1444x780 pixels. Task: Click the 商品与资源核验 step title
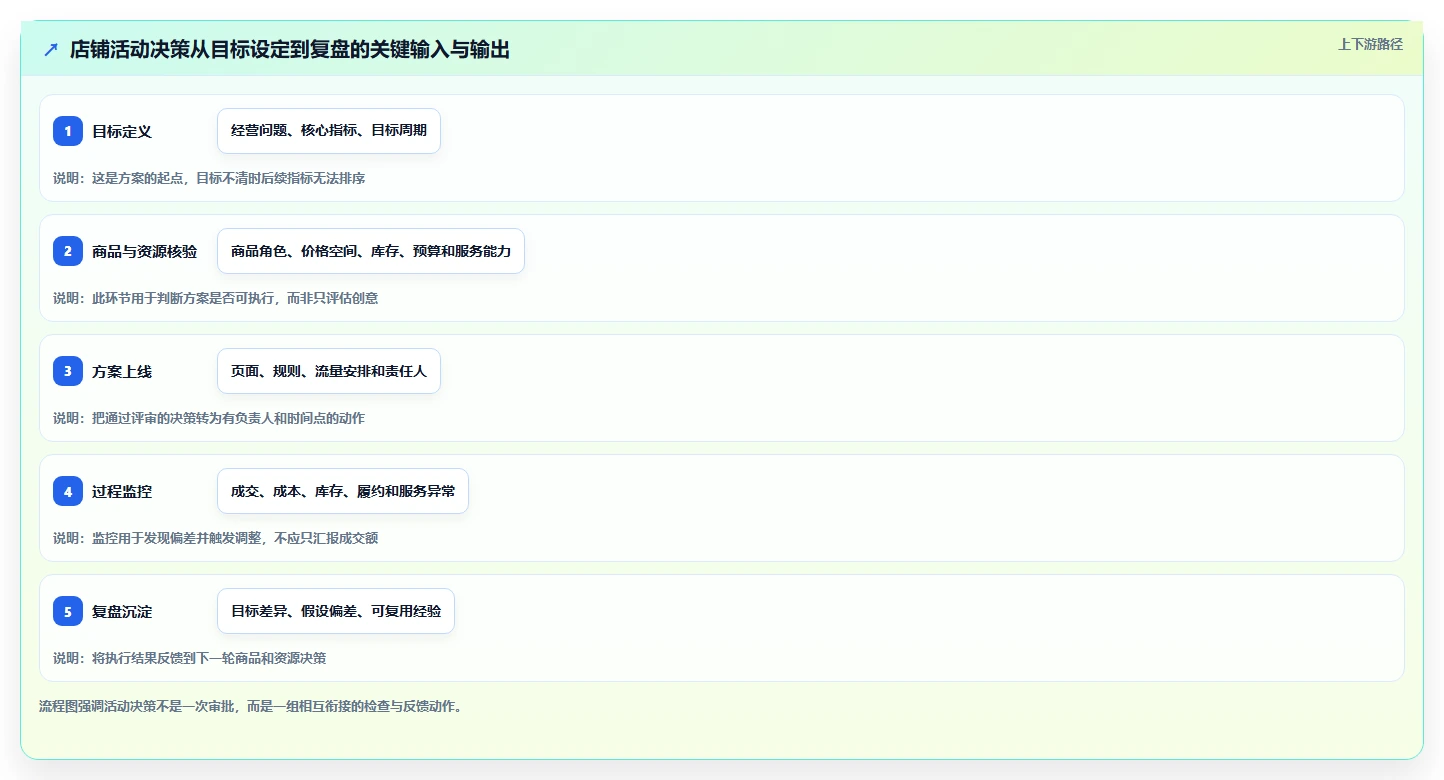[144, 251]
